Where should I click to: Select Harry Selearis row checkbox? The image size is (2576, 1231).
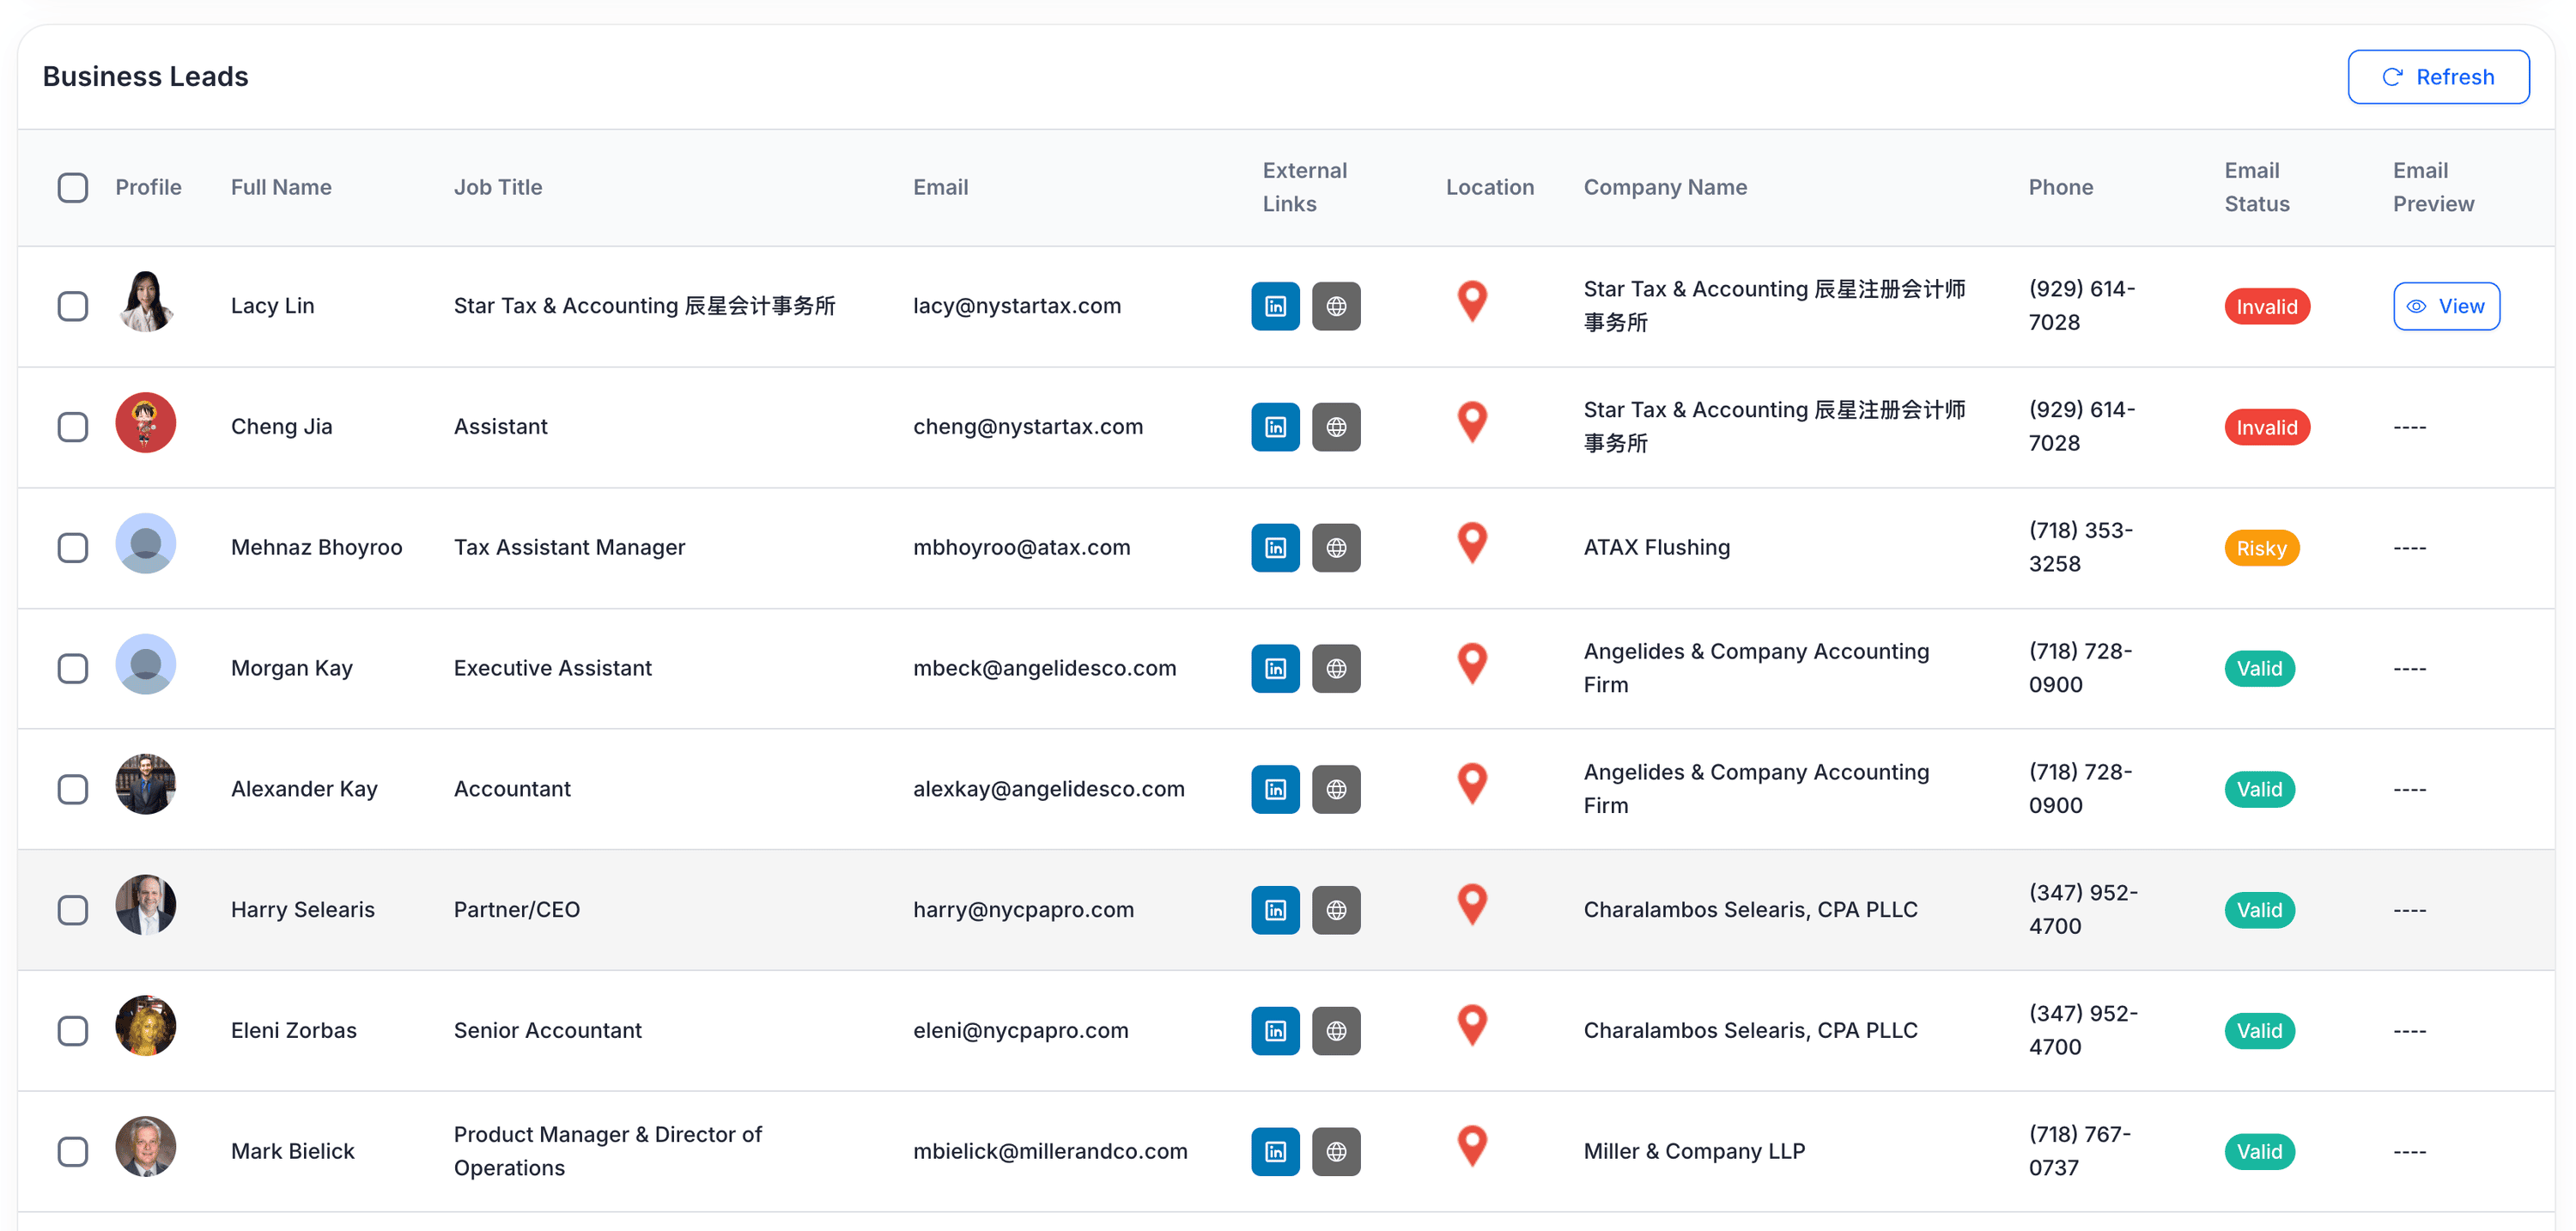[x=73, y=910]
